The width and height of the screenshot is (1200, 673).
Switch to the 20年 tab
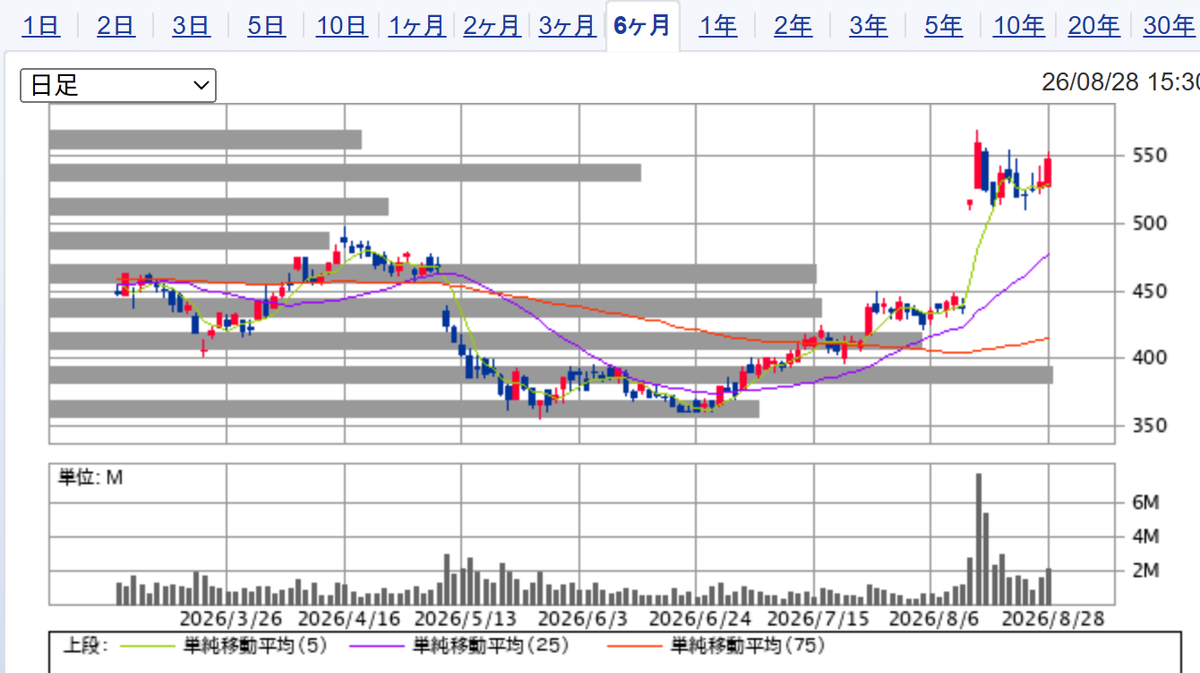click(x=1094, y=26)
